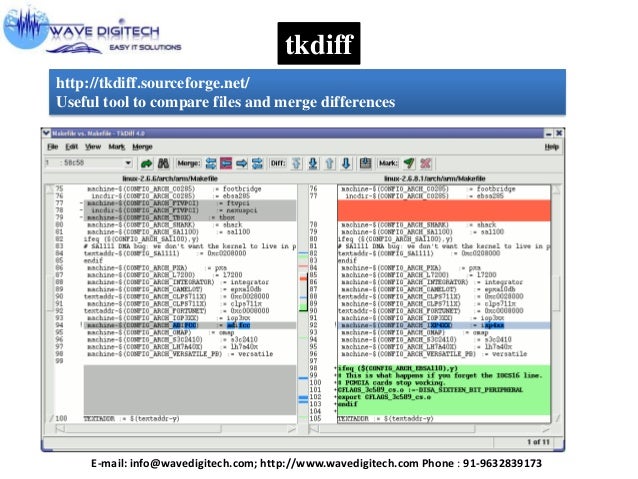
Task: Click the 'Merge:' toolbar label
Action: click(x=189, y=163)
